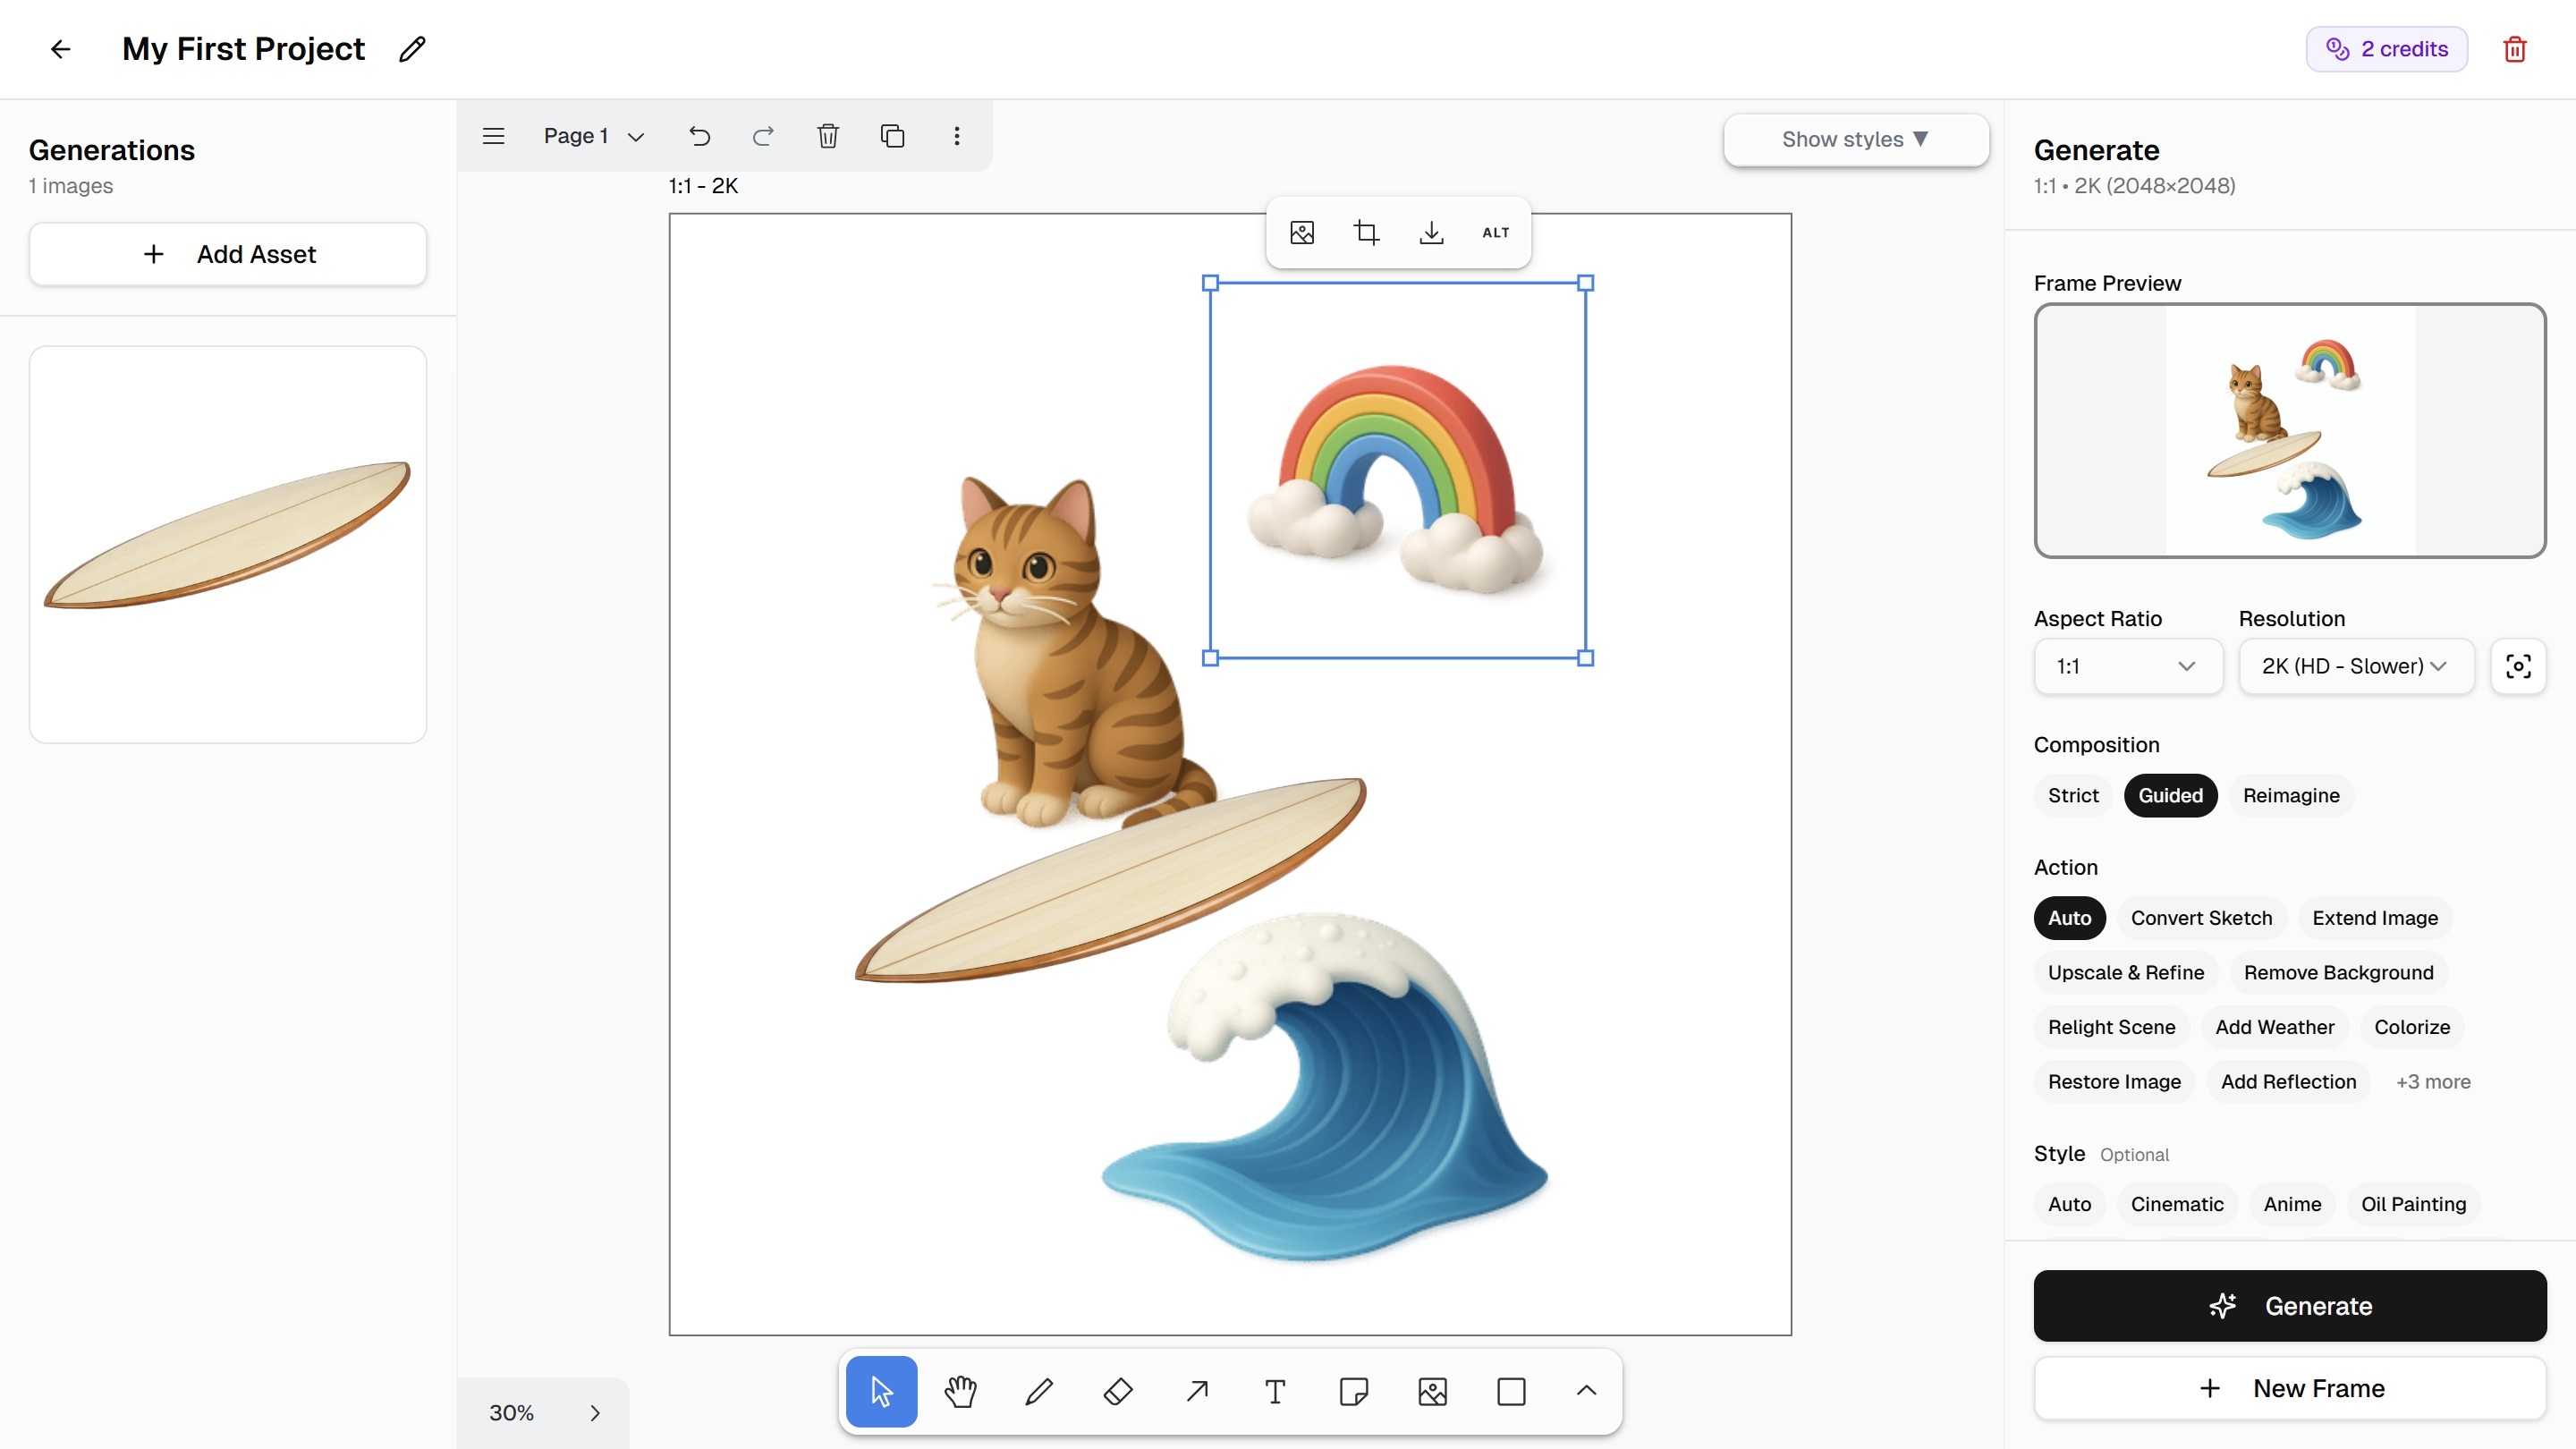Expand the Page 1 selector
2576x1449 pixels.
(594, 136)
